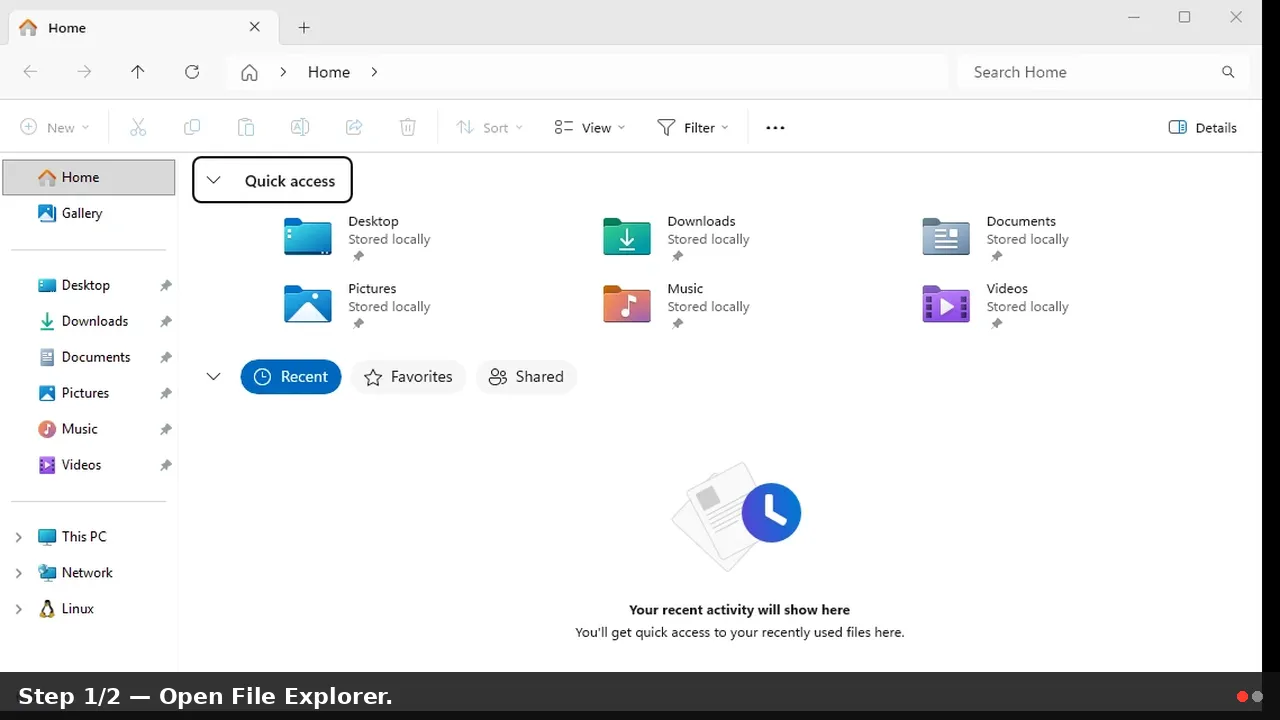This screenshot has height=720, width=1280.
Task: Open the Music folder tile
Action: tap(676, 305)
